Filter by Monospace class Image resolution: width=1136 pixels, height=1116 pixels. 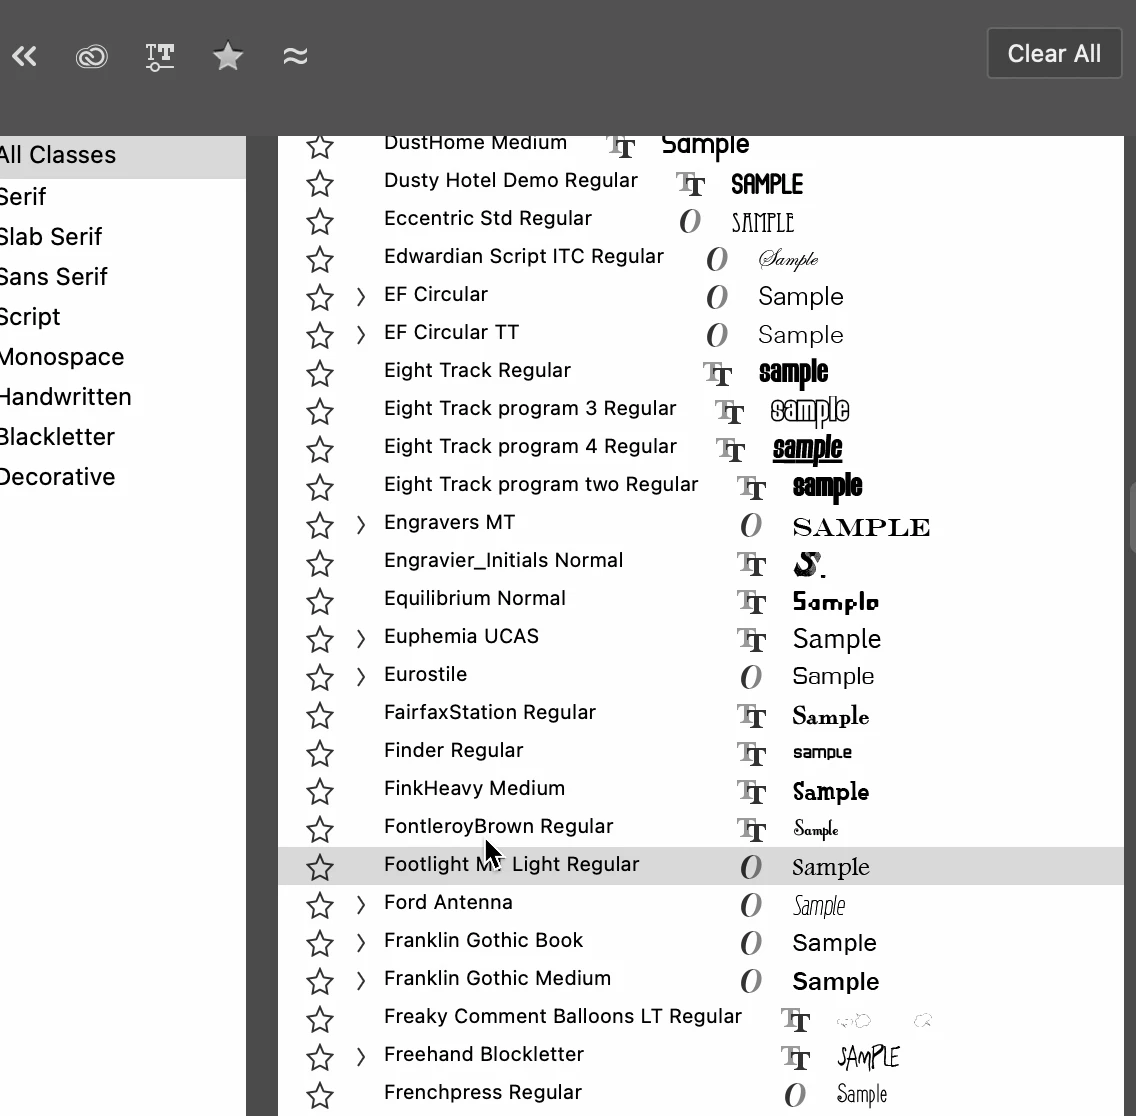[62, 357]
